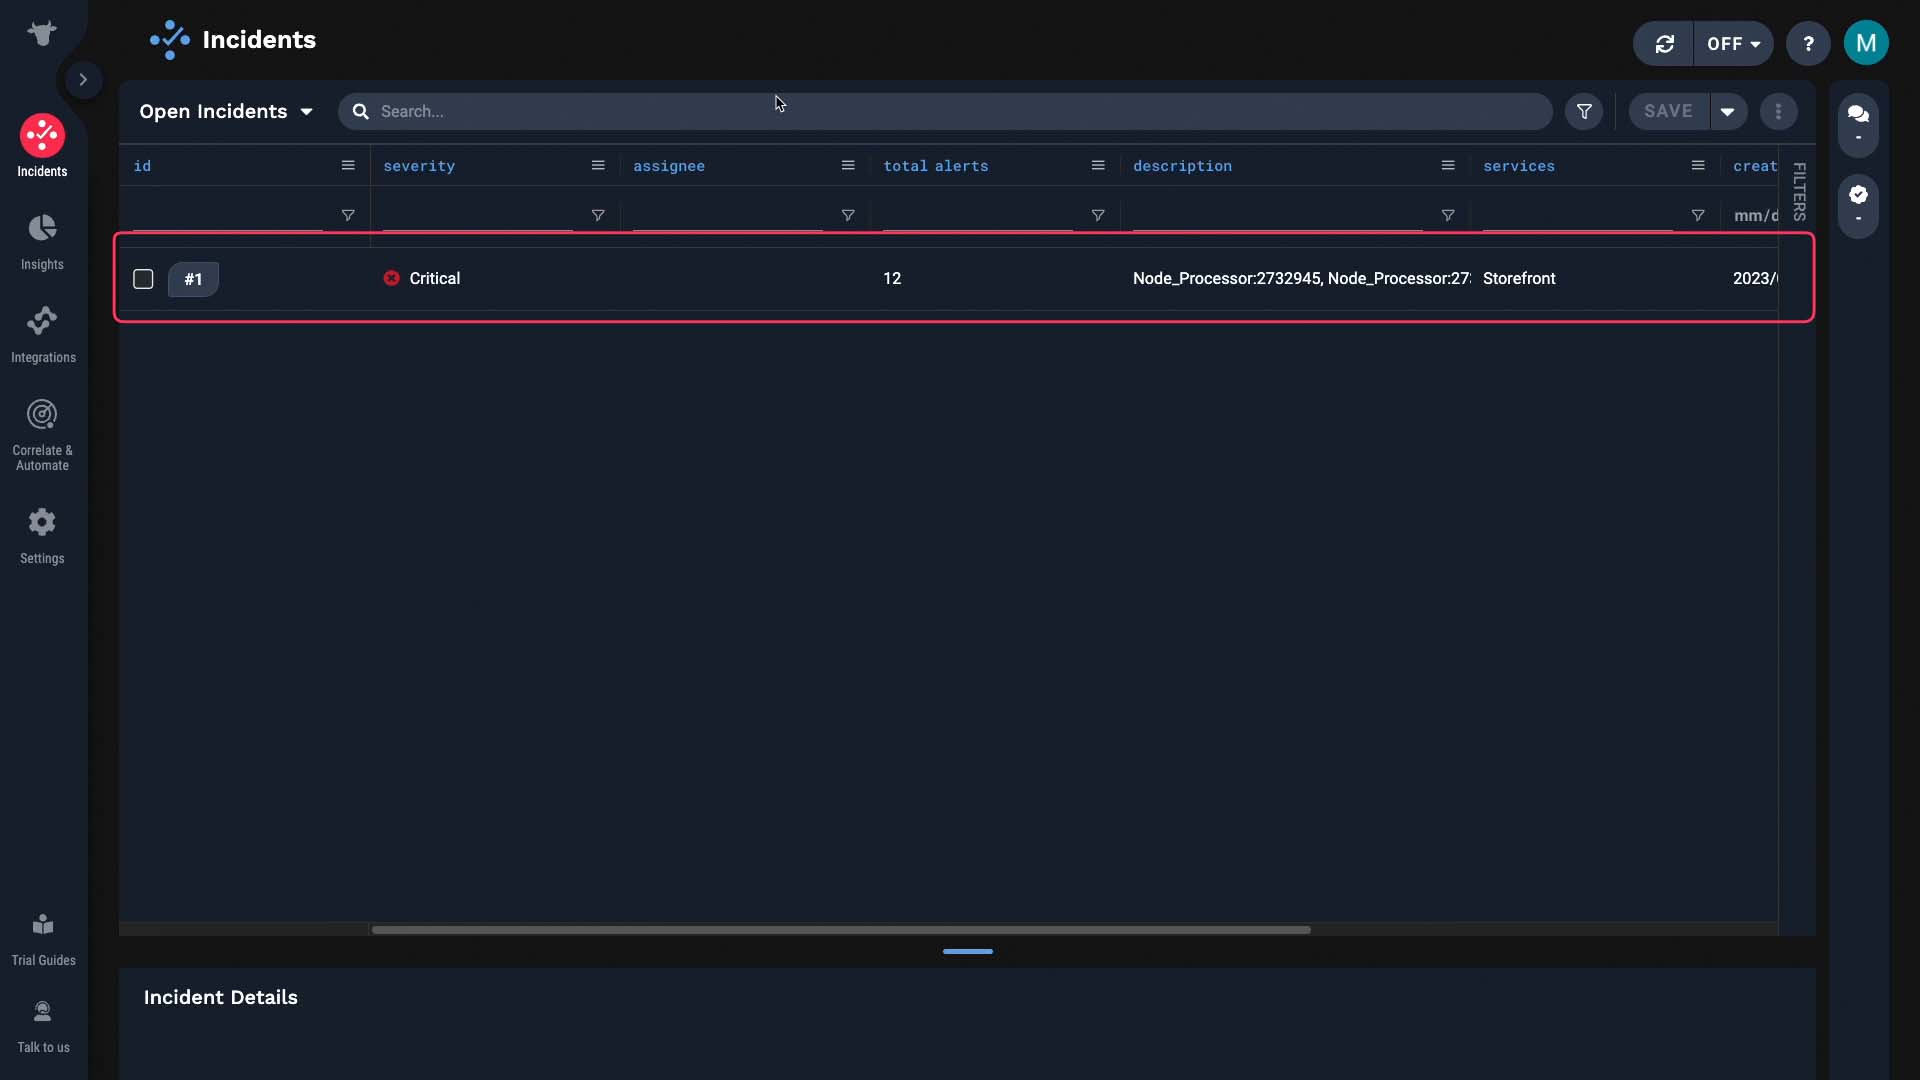Open Trial Guides section
The image size is (1920, 1080).
click(42, 939)
